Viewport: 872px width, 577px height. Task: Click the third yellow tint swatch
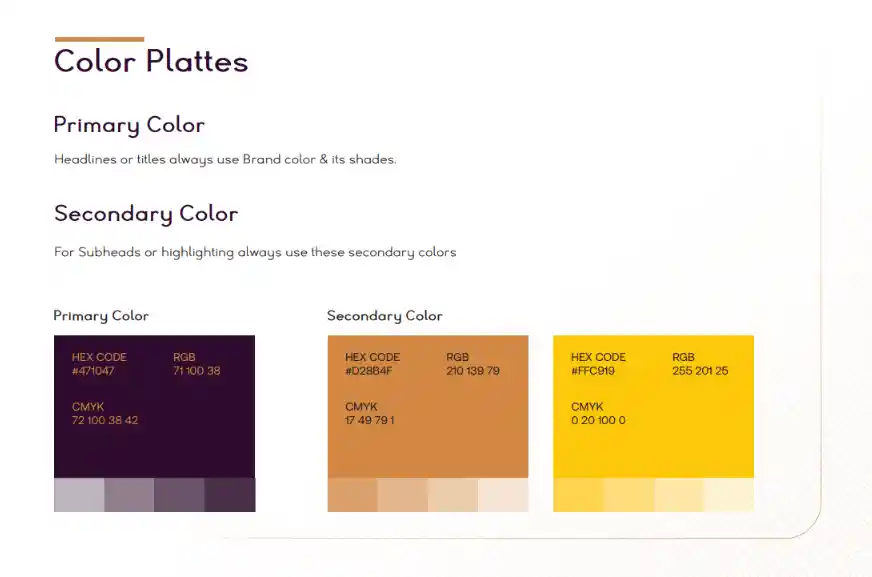point(679,495)
